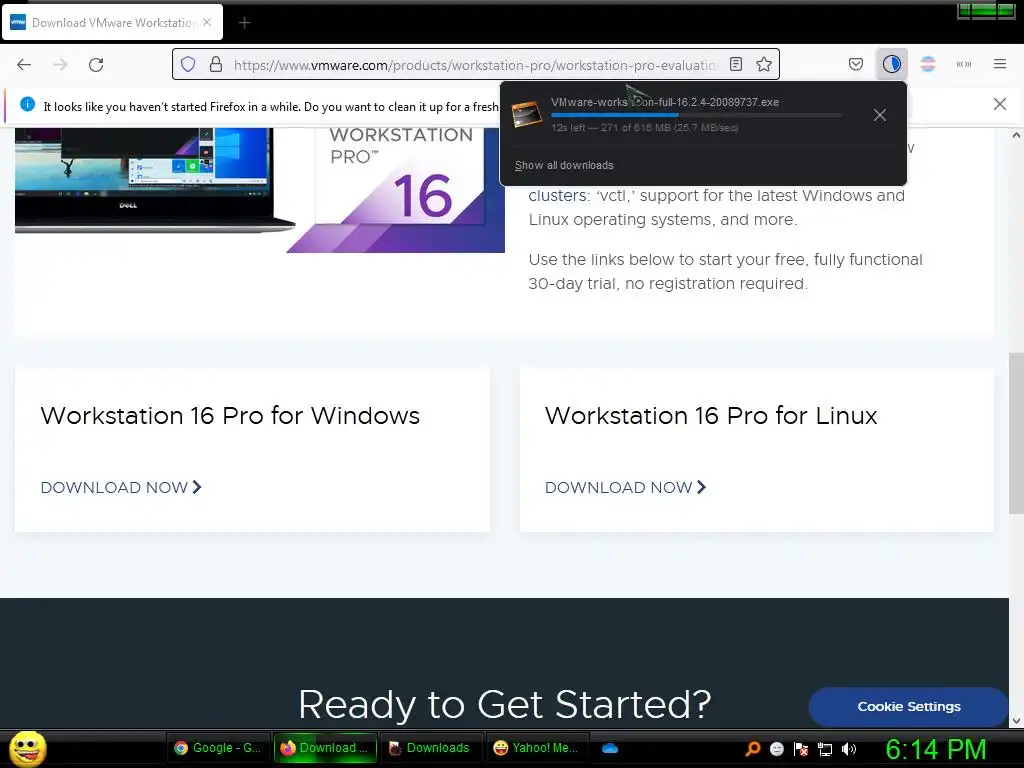Click the blue cloud taskbar icon
Viewport: 1024px width, 768px height.
[609, 748]
